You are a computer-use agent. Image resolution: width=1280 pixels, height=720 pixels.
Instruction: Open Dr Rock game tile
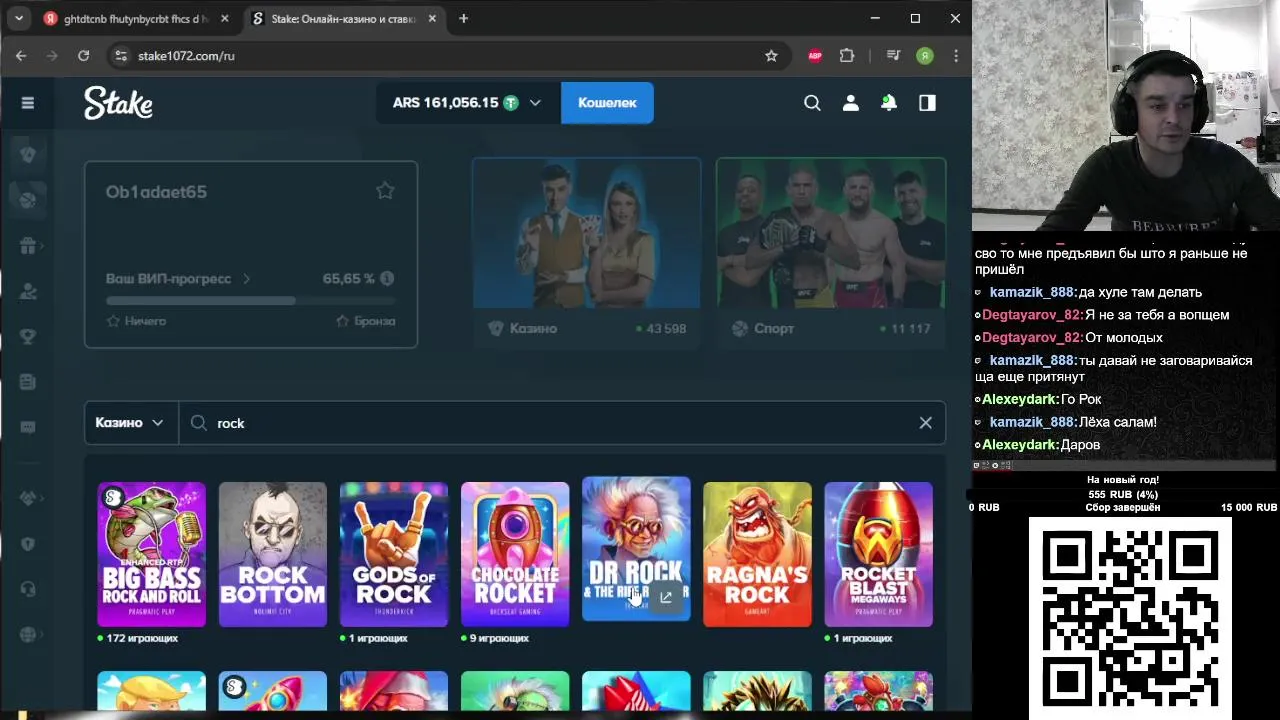tap(636, 549)
